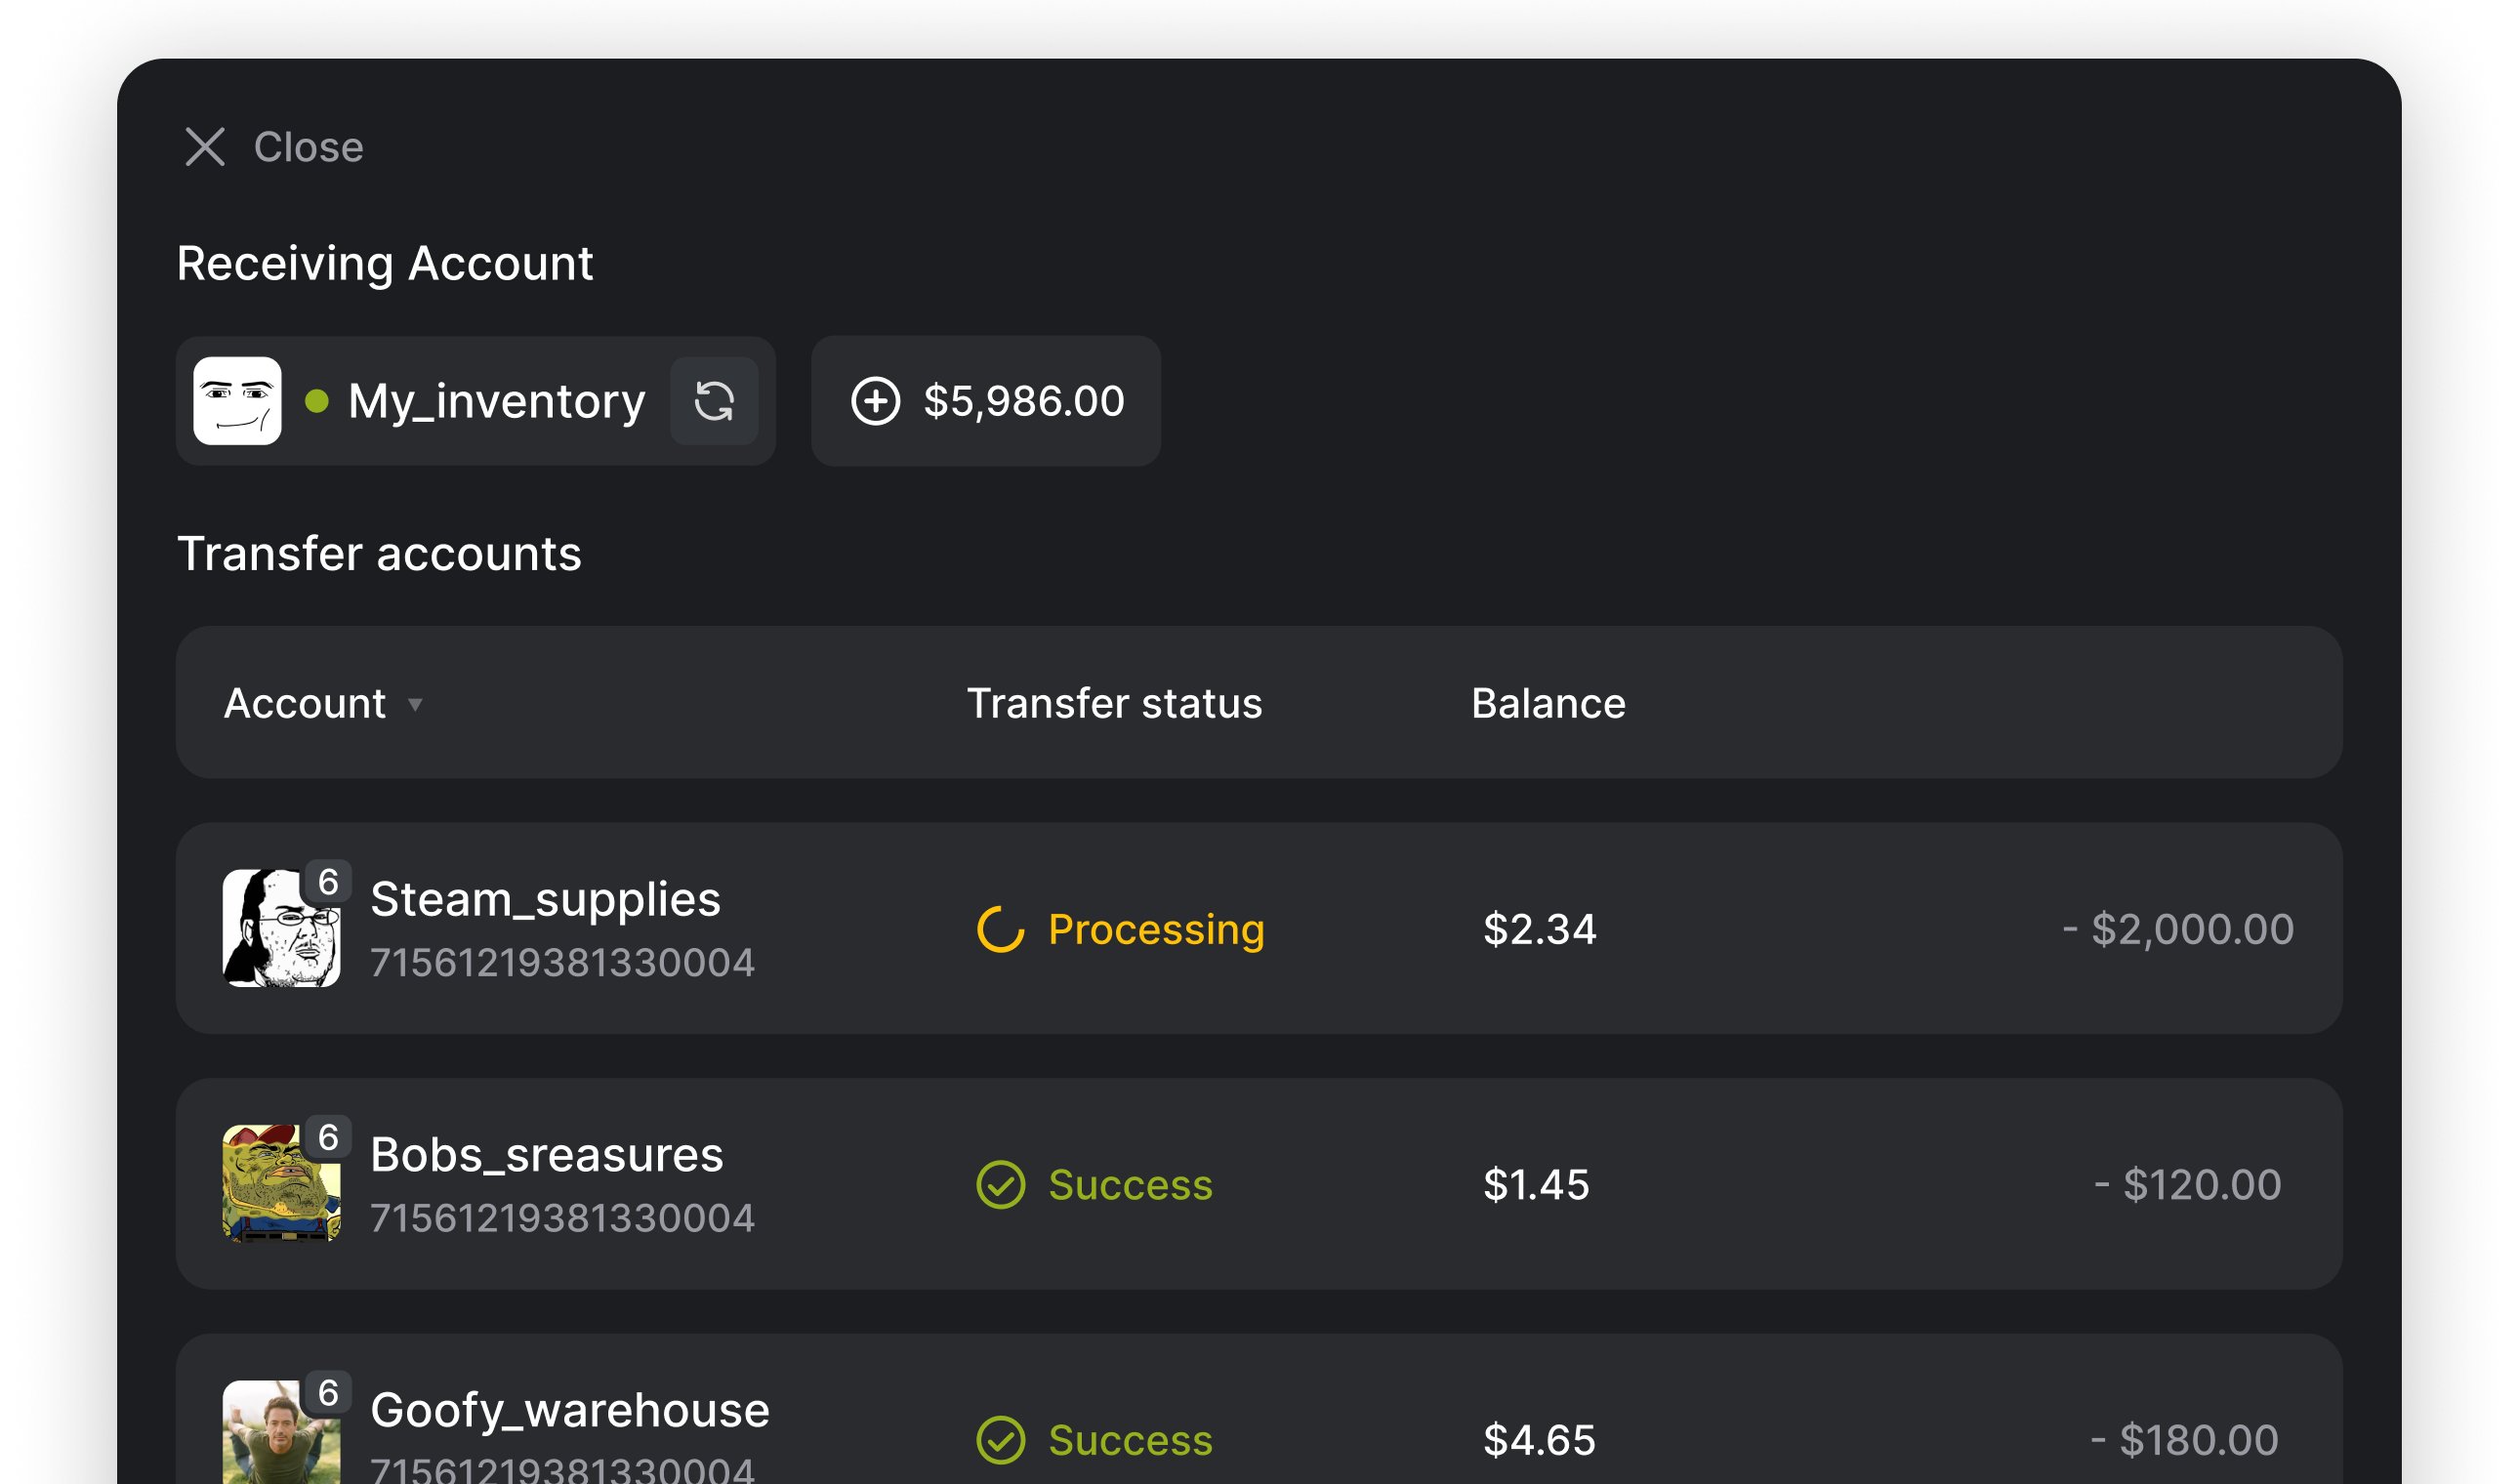Click the $5,986.00 balance amount
This screenshot has height=1484, width=2519.
[x=1024, y=401]
